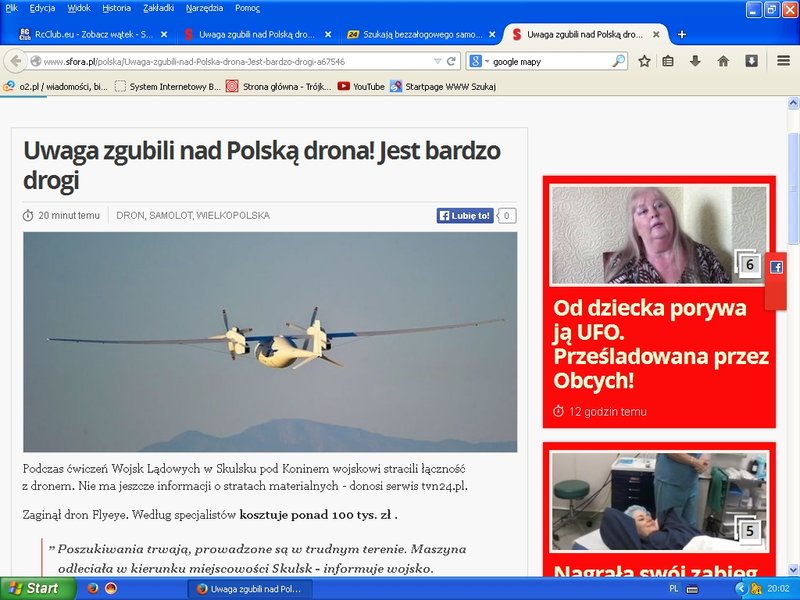The height and width of the screenshot is (600, 800).
Task: Click the back navigation arrow
Action: [16, 61]
